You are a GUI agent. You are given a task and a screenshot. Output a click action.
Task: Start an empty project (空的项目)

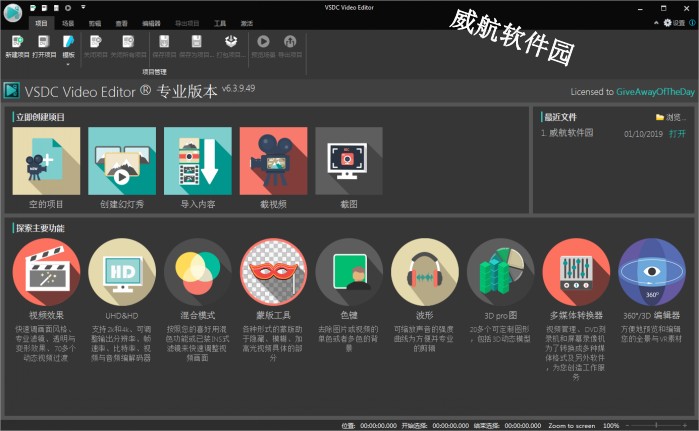tap(39, 160)
